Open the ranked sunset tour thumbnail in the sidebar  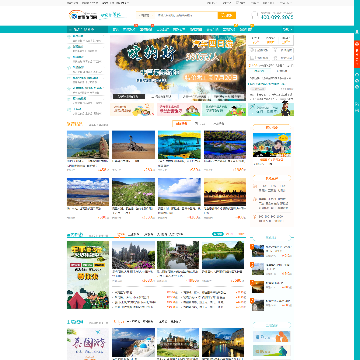click(x=258, y=287)
